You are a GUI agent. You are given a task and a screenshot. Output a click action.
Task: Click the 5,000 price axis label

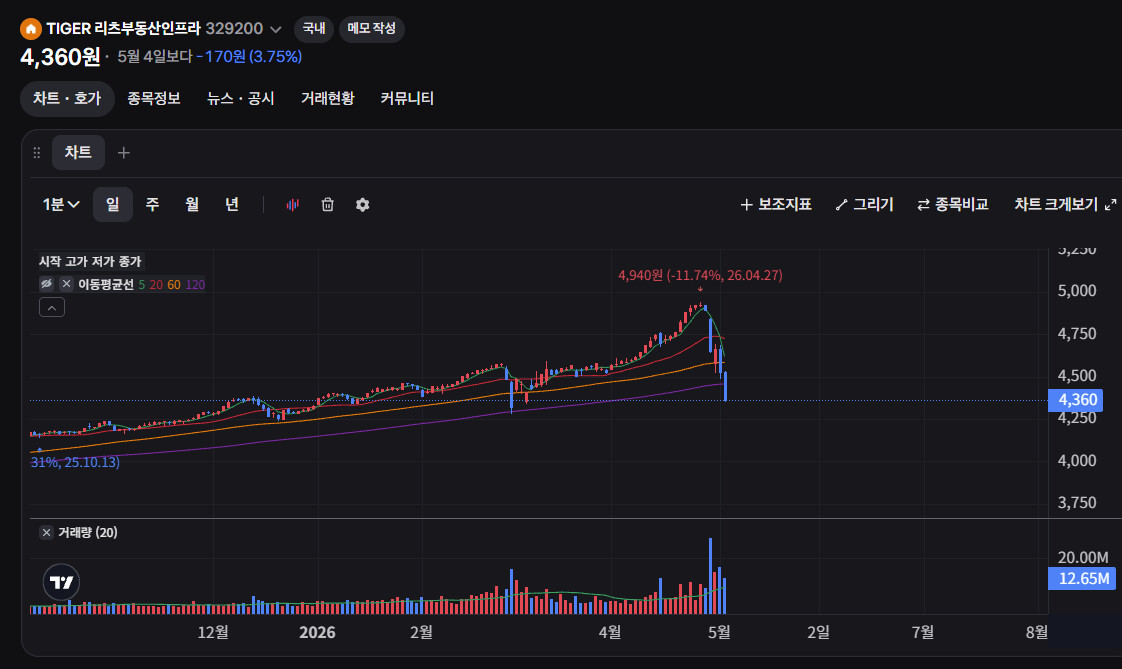pos(1077,290)
